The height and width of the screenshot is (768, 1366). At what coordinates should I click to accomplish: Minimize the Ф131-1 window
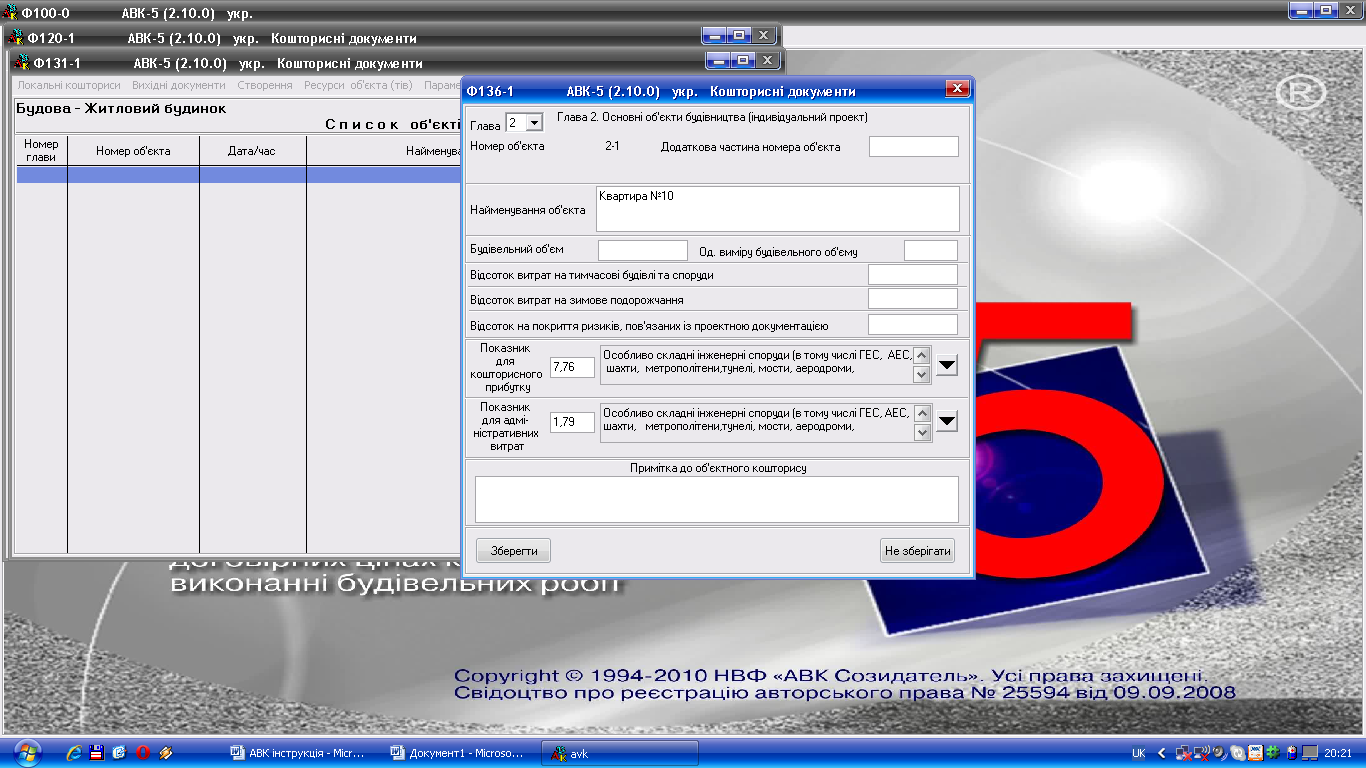pyautogui.click(x=718, y=61)
